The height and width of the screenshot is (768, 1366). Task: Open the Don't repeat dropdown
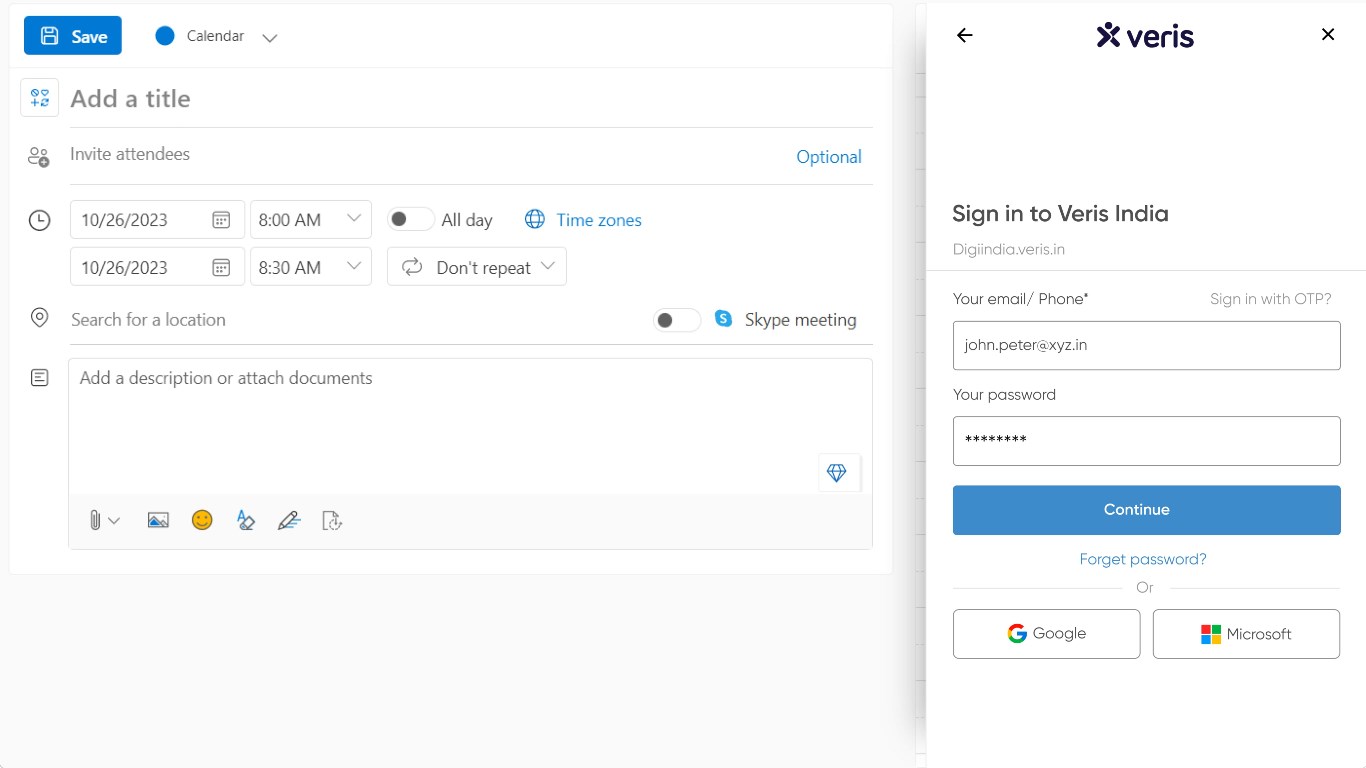pos(477,267)
